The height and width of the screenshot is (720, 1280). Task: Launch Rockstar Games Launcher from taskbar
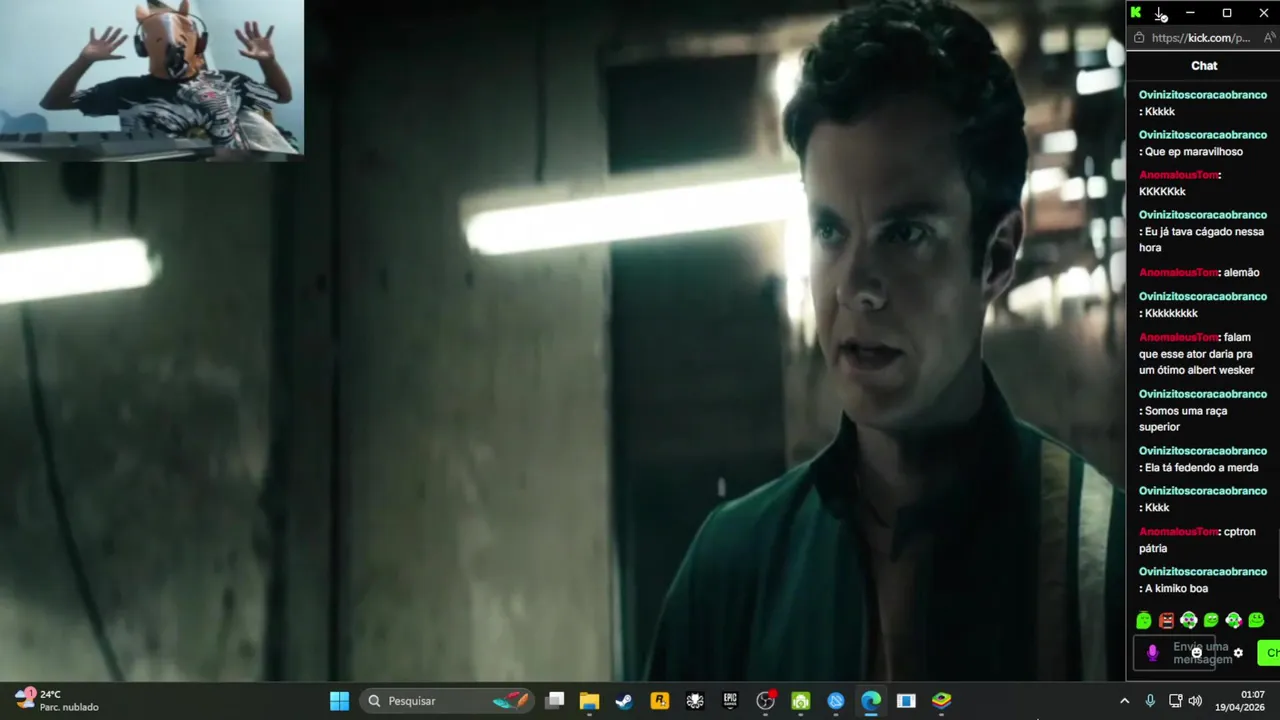[x=660, y=701]
